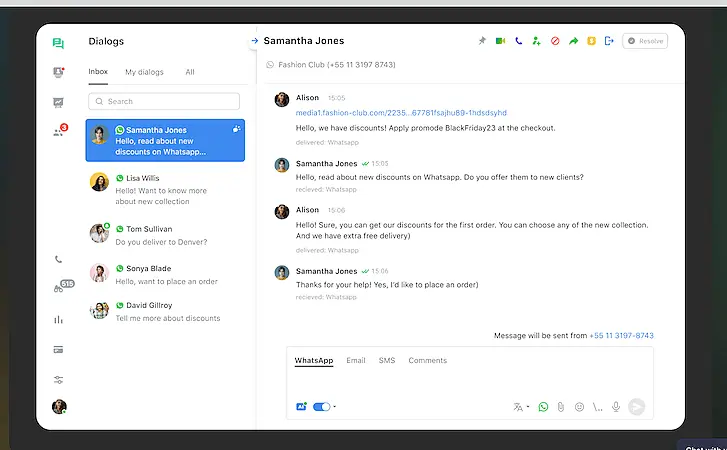Image resolution: width=727 pixels, height=450 pixels.
Task: Switch to the SMS composer tab
Action: pos(387,361)
